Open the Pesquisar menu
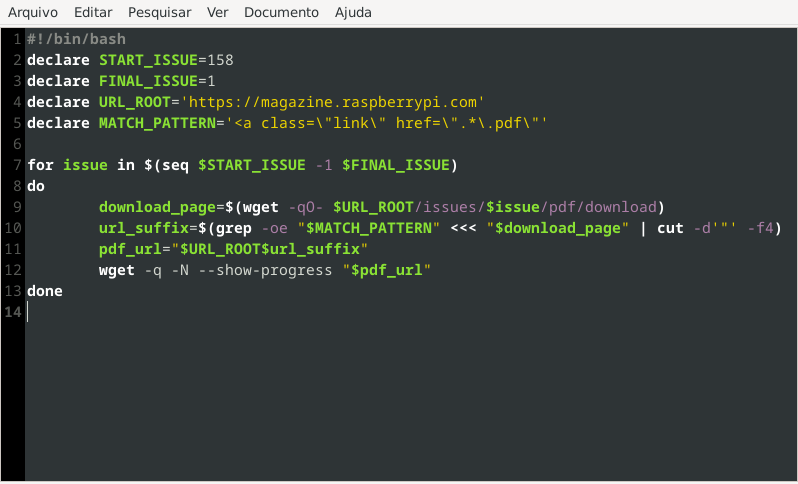The height and width of the screenshot is (484, 798). [x=159, y=13]
